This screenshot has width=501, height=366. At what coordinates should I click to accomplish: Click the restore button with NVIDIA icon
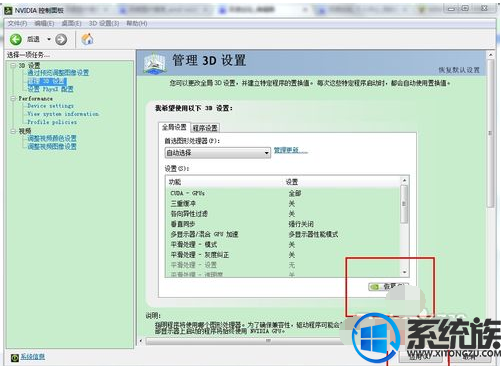pos(388,286)
